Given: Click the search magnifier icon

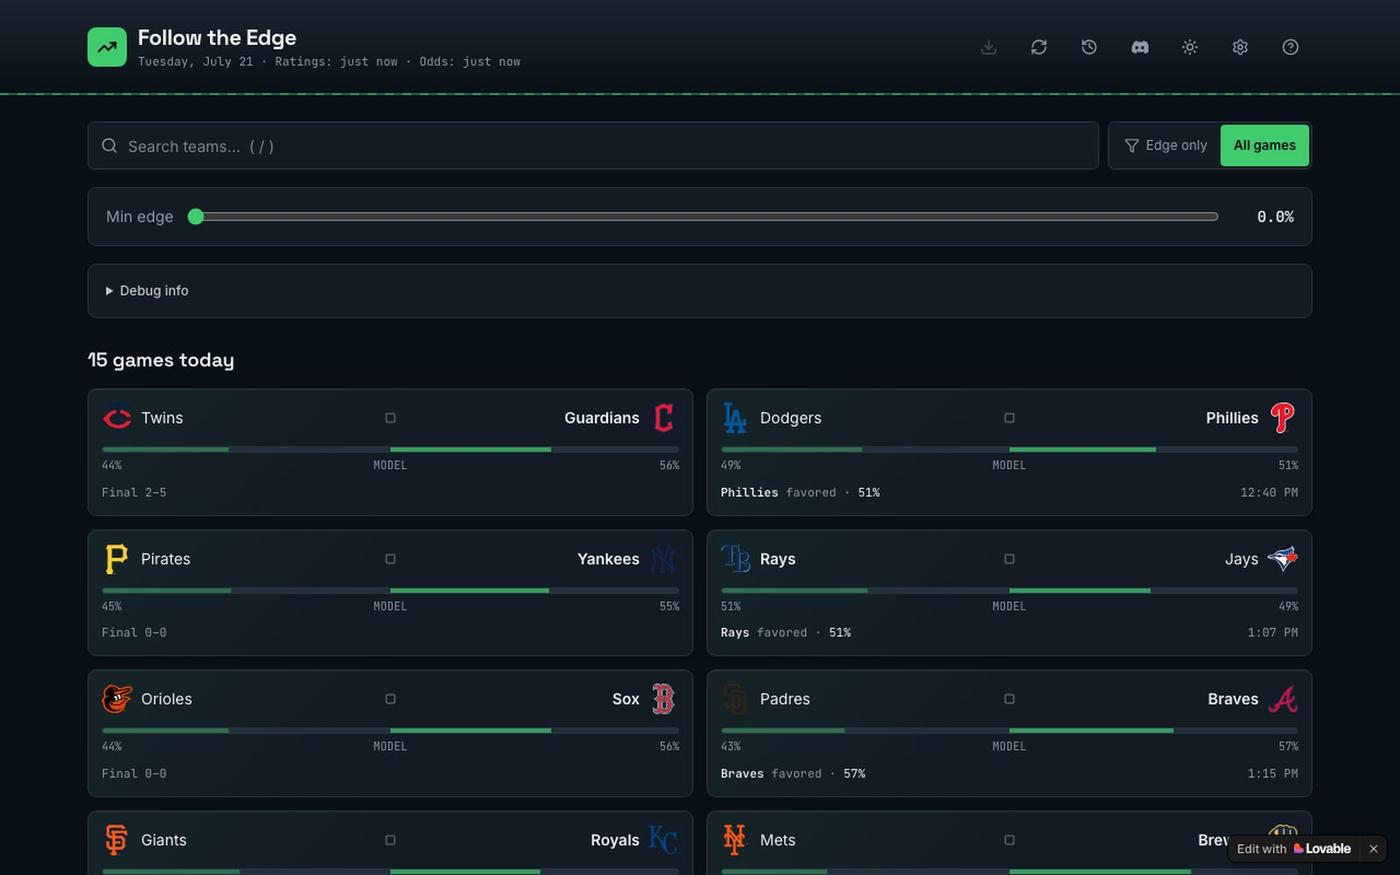Looking at the screenshot, I should 109,146.
